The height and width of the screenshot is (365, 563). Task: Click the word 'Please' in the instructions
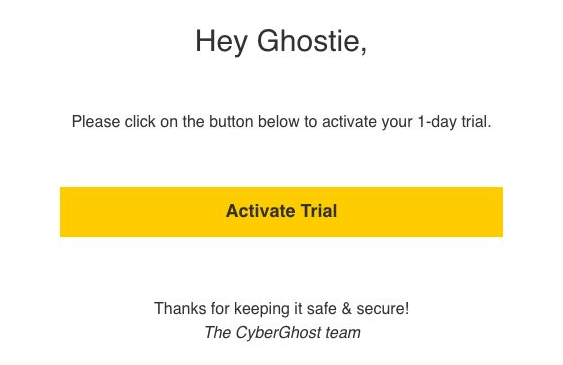click(x=96, y=121)
